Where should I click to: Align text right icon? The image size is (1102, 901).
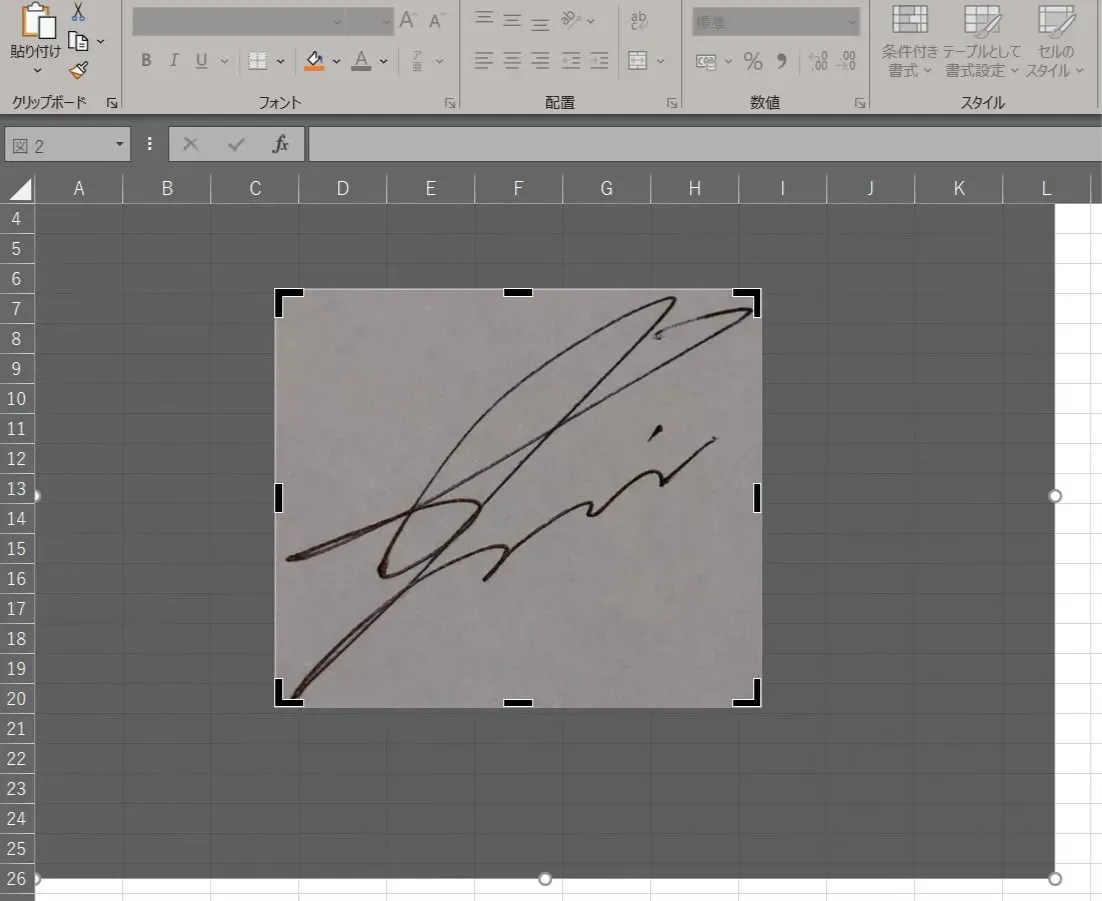(540, 60)
